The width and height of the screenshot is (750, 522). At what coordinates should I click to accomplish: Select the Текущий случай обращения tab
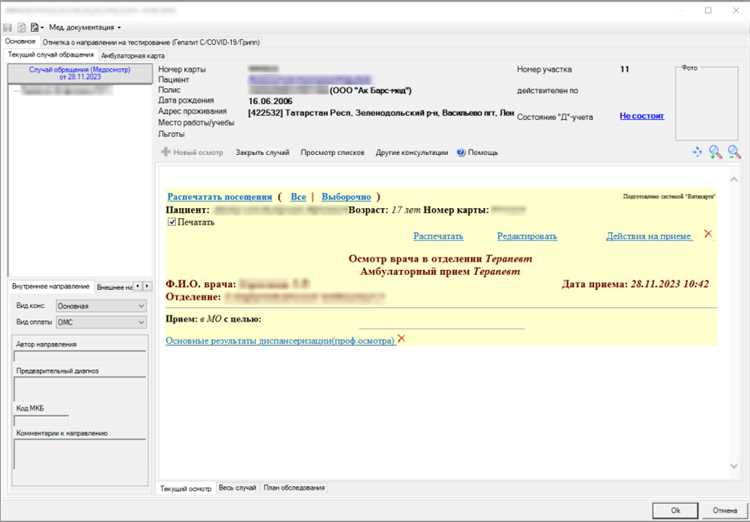[51, 55]
